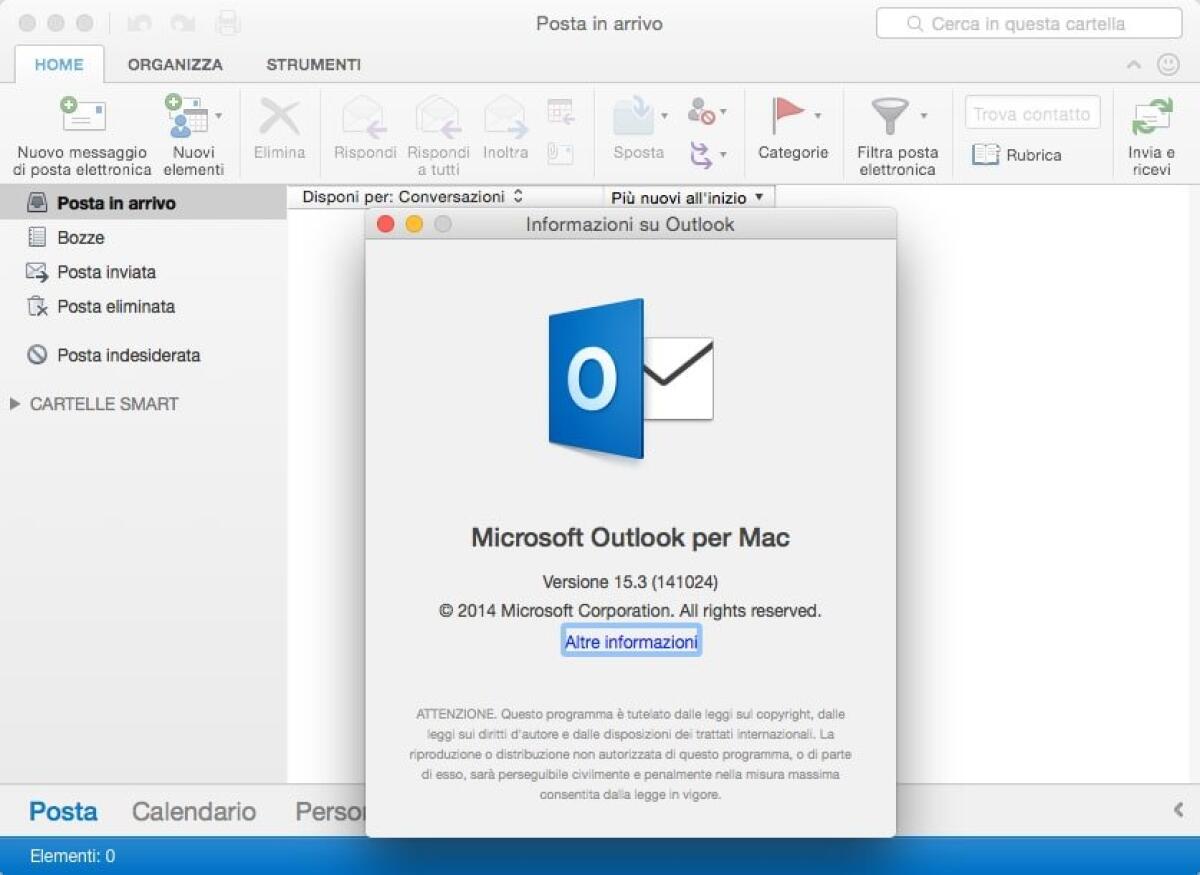Open the STRUMENTI ribbon tab
This screenshot has height=875, width=1200.
point(313,64)
